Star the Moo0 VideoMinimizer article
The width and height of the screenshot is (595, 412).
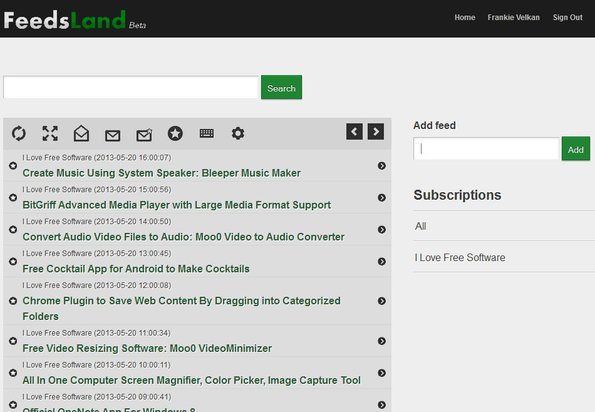pyautogui.click(x=13, y=341)
